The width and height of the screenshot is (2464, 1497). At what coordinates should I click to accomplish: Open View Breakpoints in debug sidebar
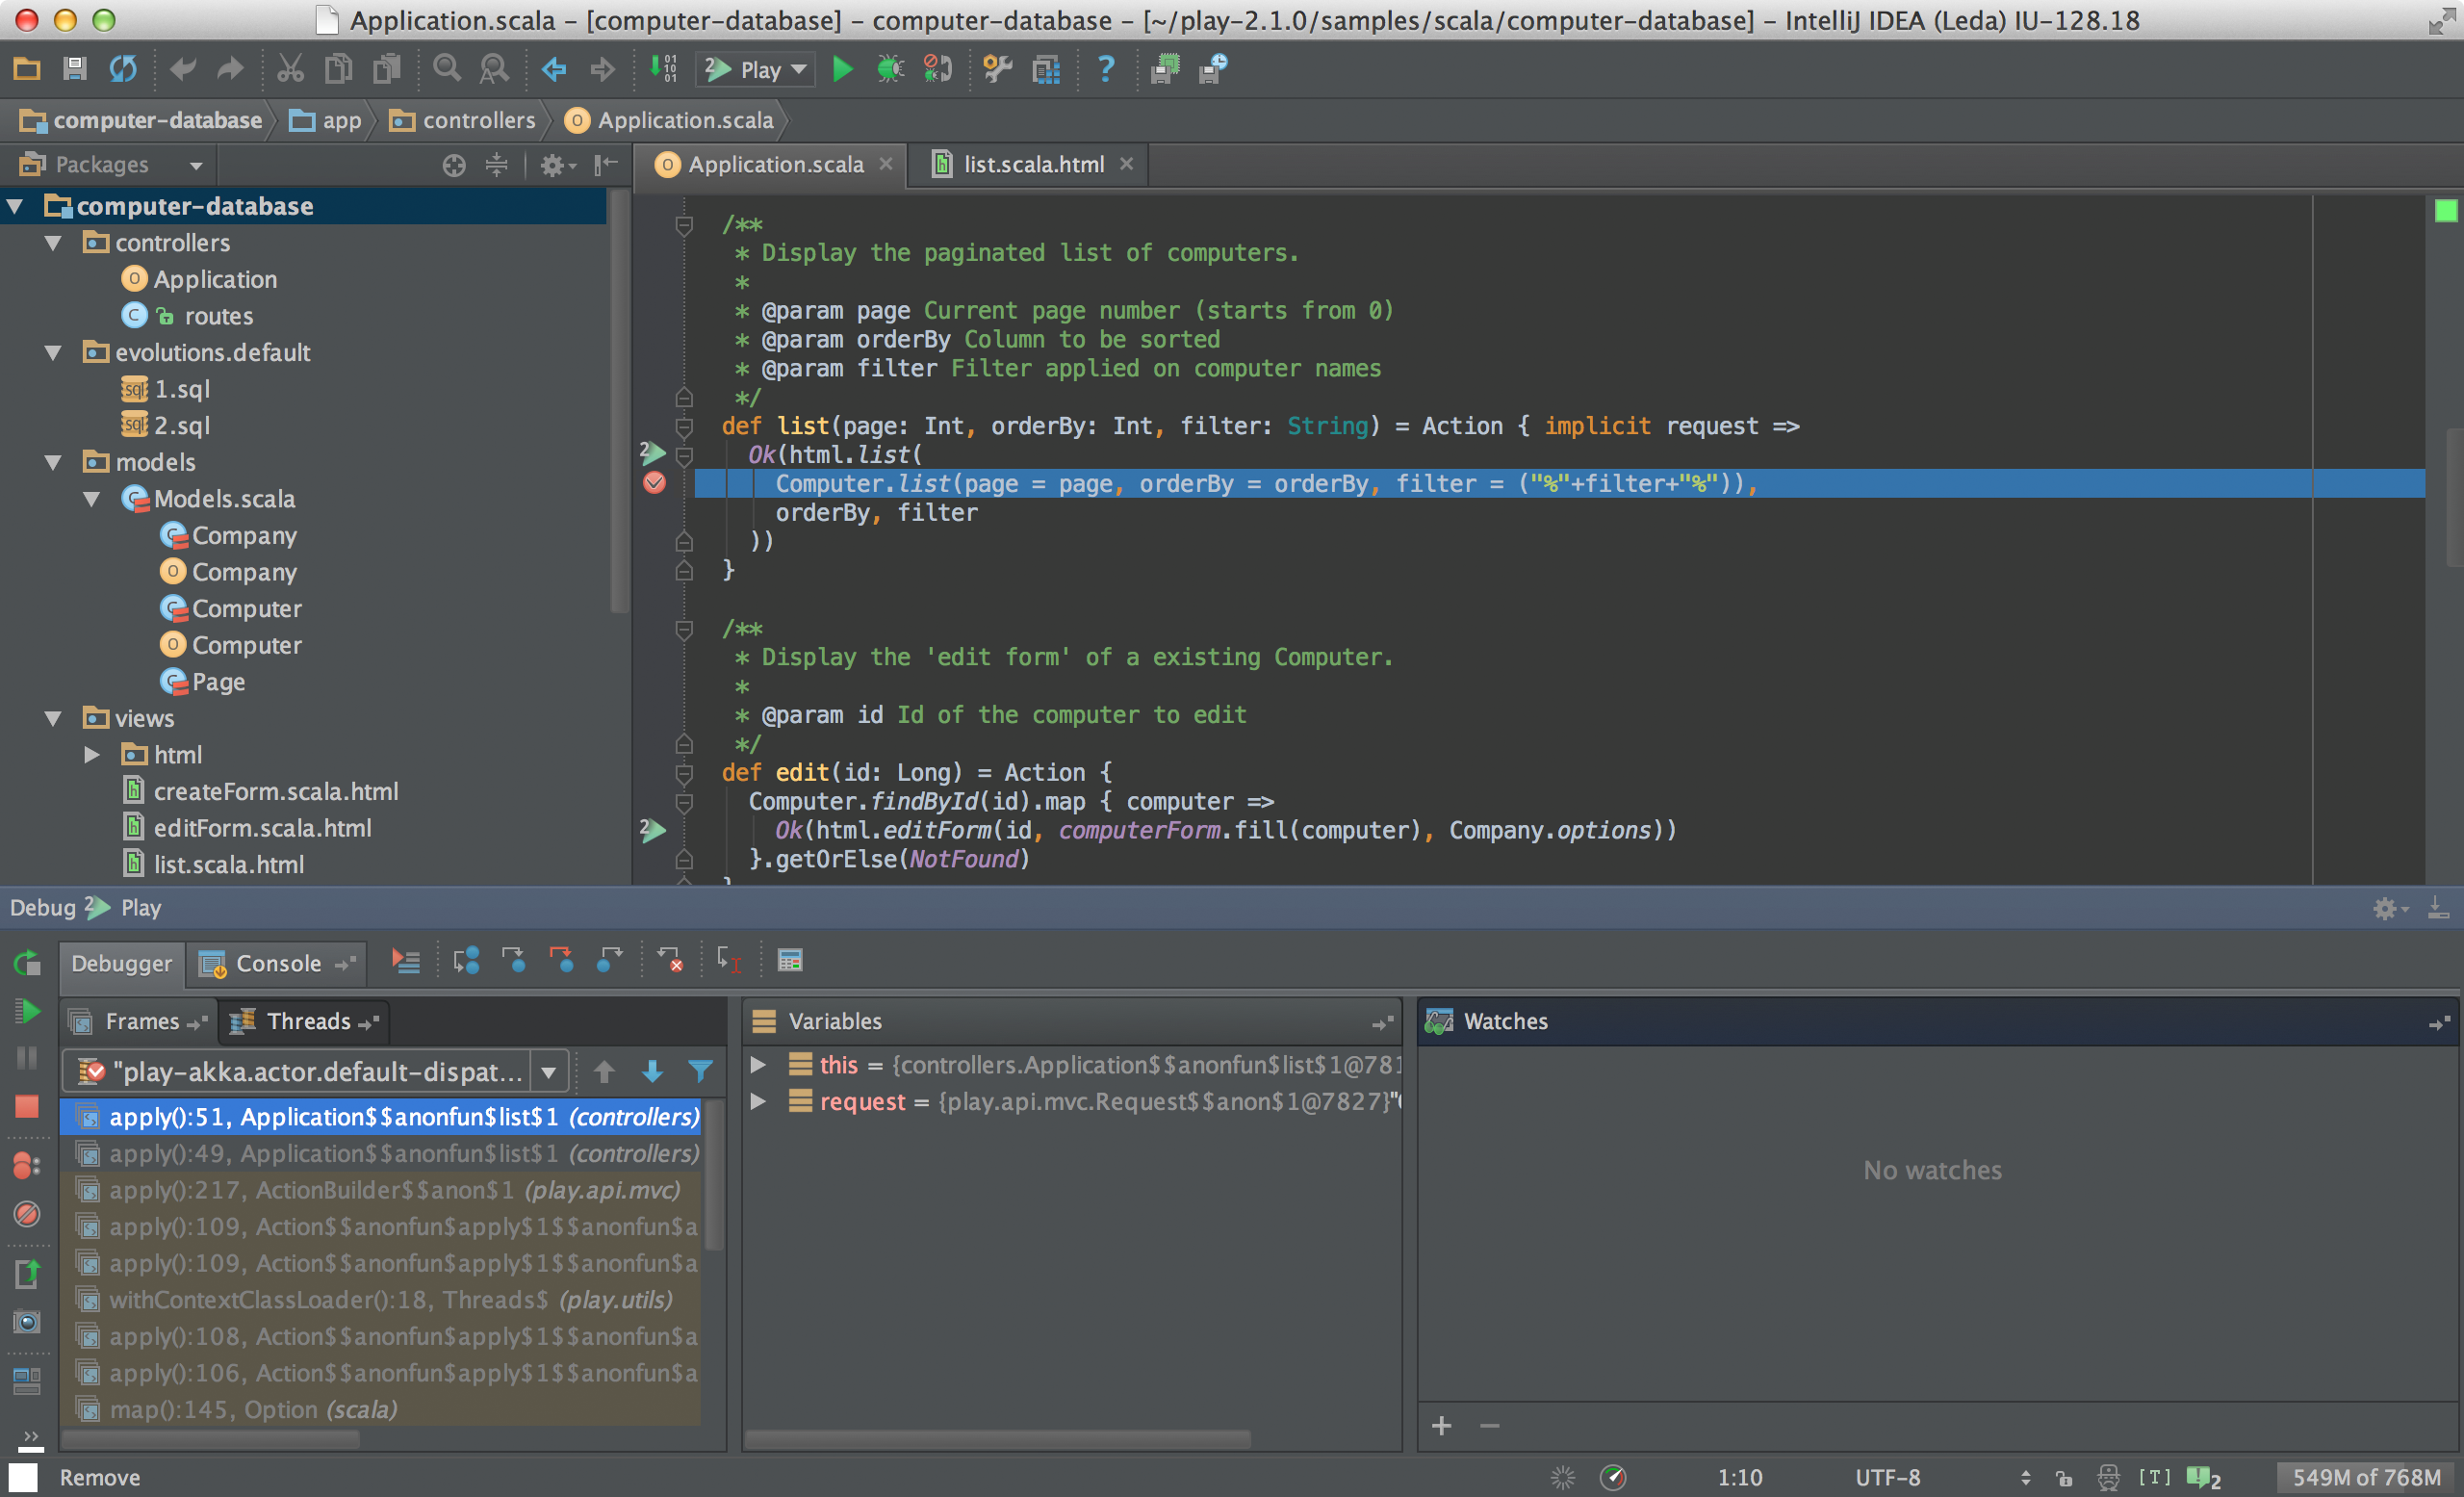coord(27,1165)
